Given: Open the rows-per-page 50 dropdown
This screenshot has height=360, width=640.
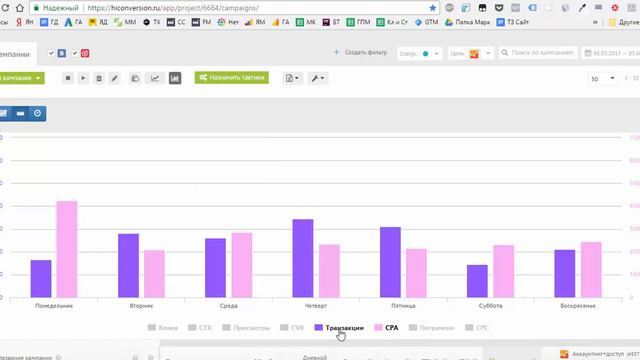Looking at the screenshot, I should (602, 78).
